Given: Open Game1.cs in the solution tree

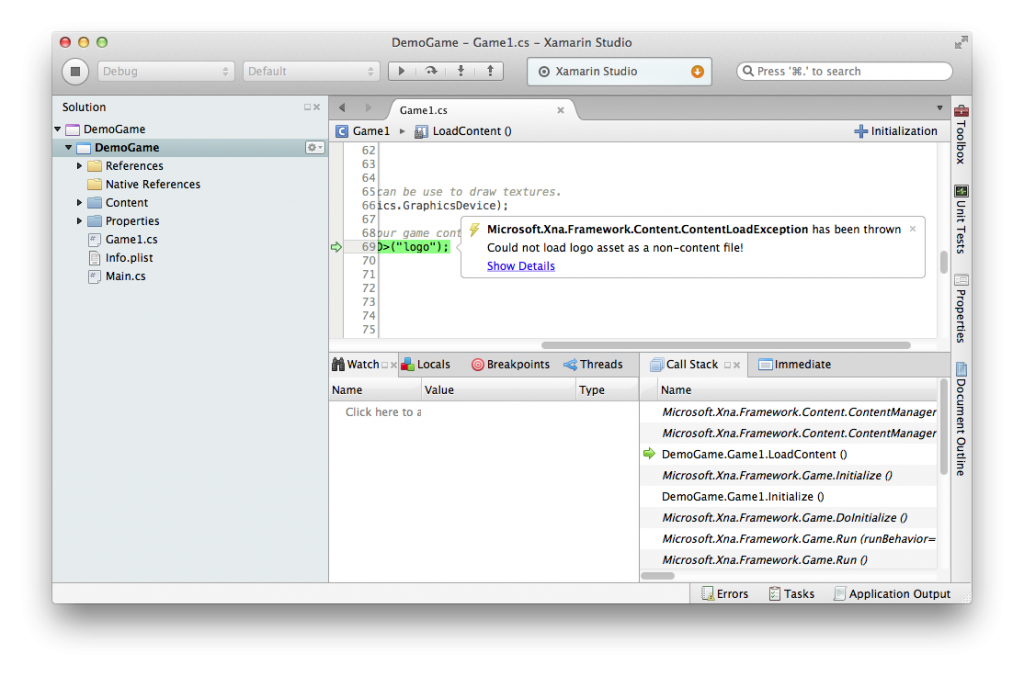Looking at the screenshot, I should [x=131, y=239].
